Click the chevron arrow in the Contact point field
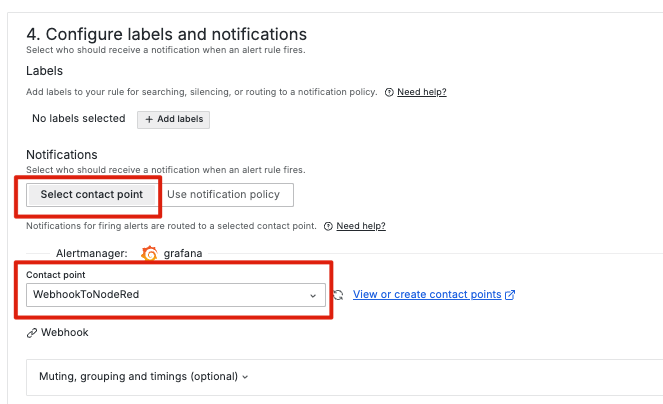 pos(313,296)
